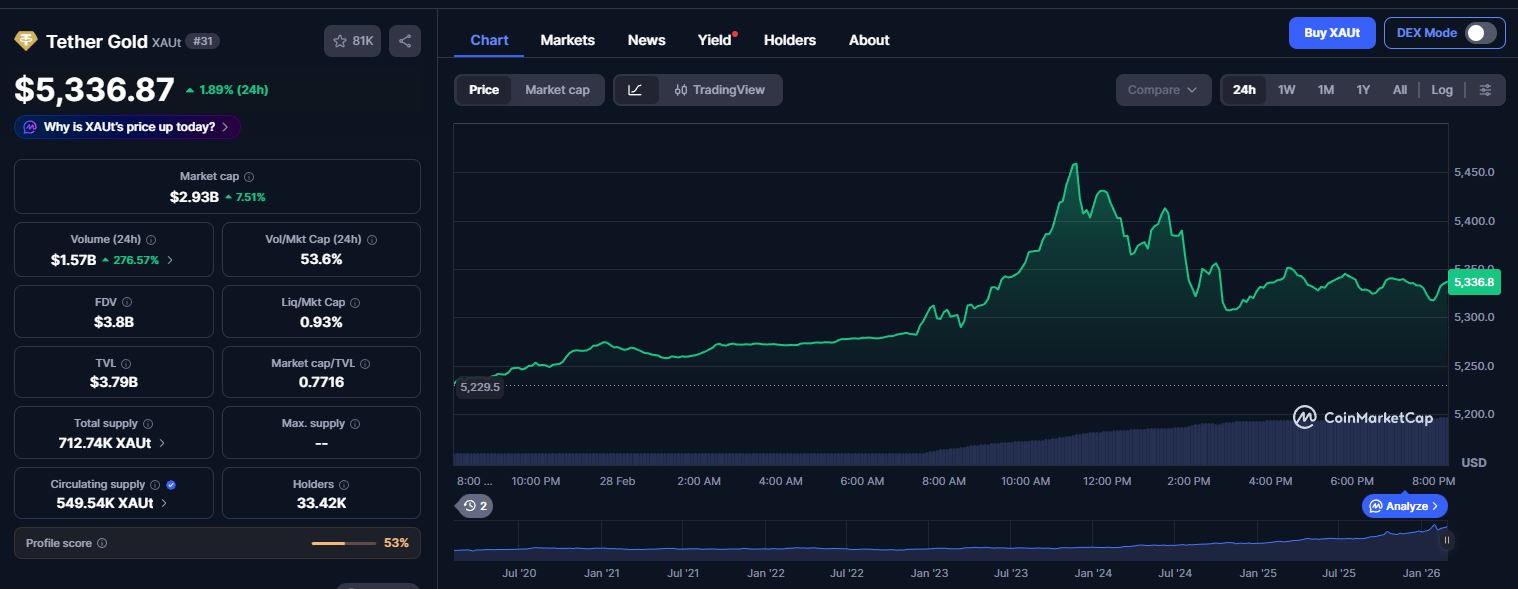Select 24h time range
Viewport: 1518px width, 589px height.
tap(1244, 90)
